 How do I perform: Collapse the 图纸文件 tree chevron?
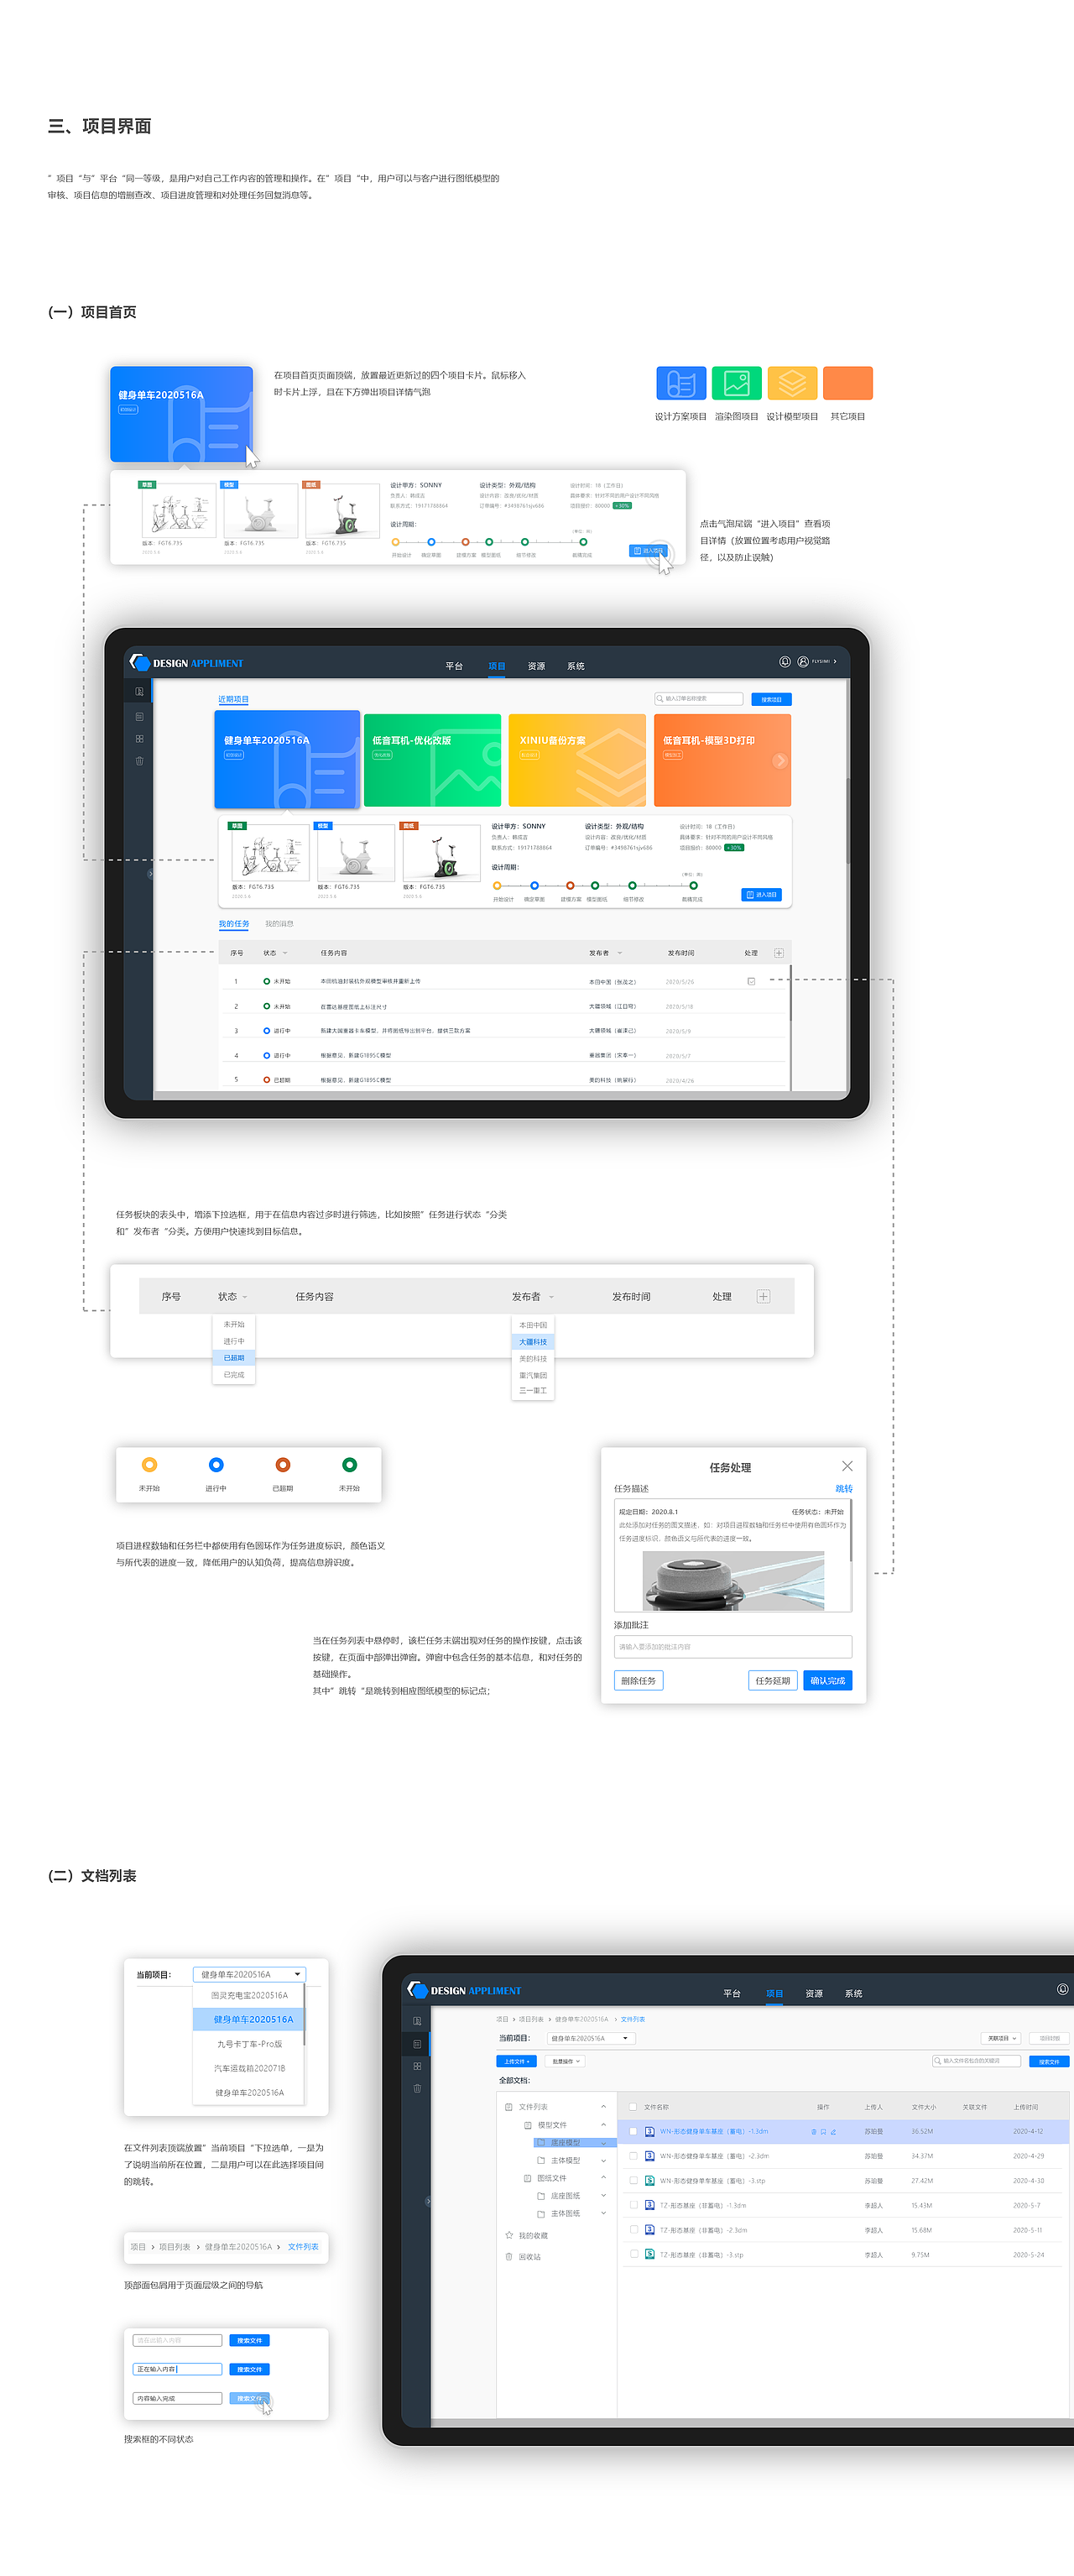pyautogui.click(x=603, y=2177)
